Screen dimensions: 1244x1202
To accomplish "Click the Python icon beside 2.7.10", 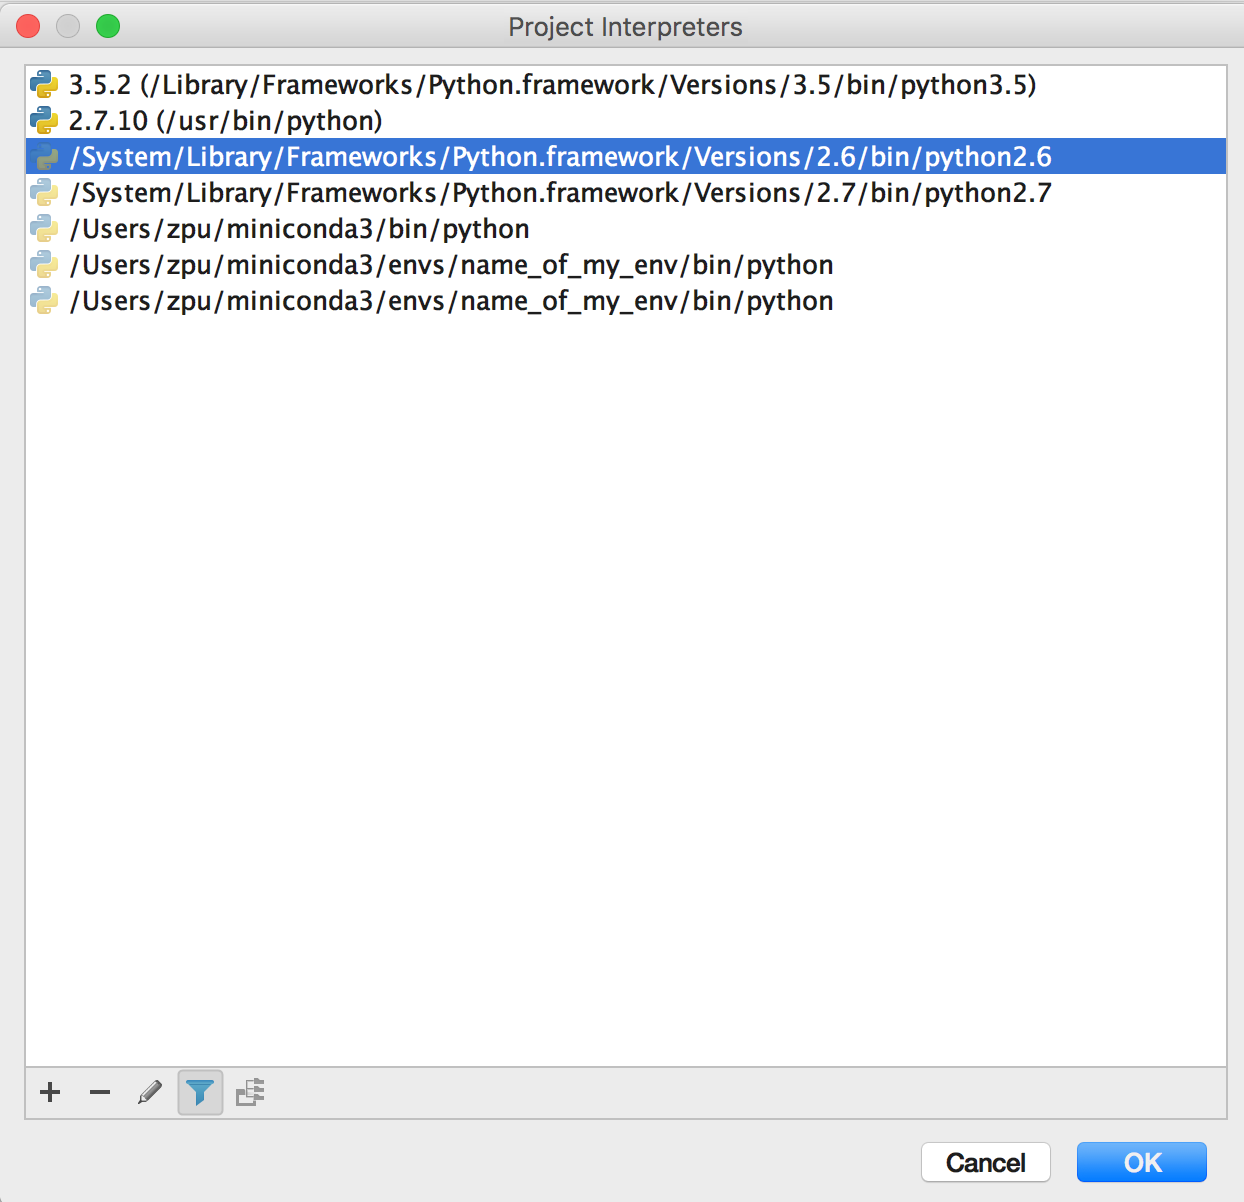I will pos(44,120).
